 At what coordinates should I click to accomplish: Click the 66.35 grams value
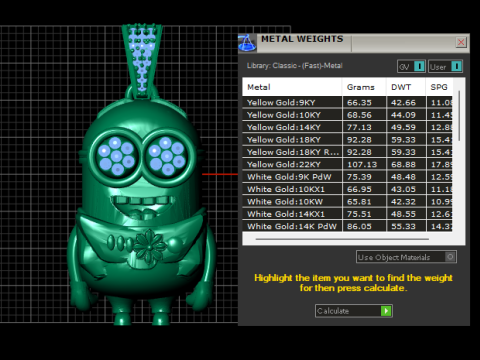[359, 103]
